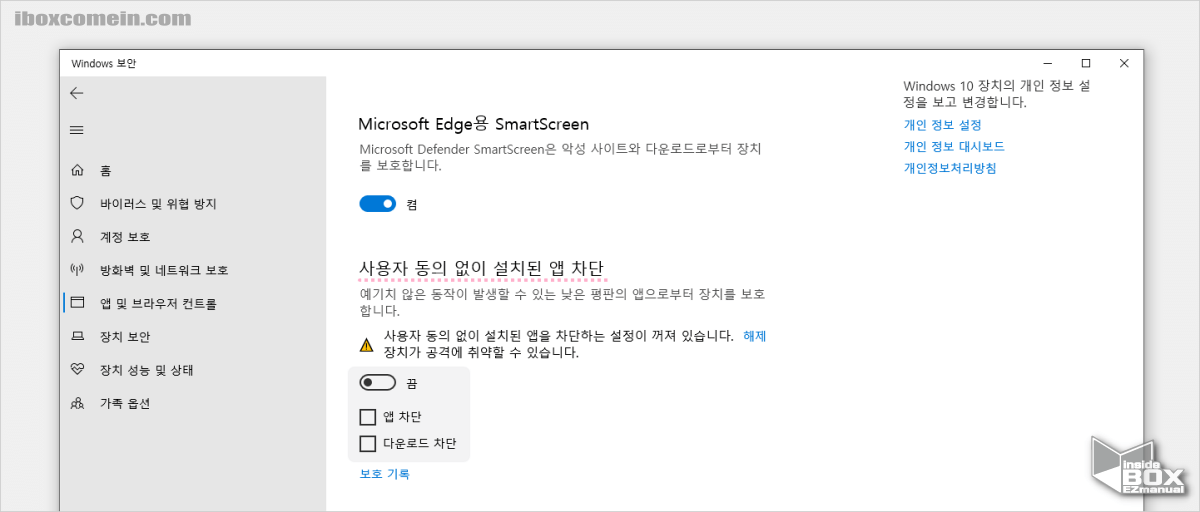Click the firewall network antenna icon
1200x512 pixels.
click(77, 270)
